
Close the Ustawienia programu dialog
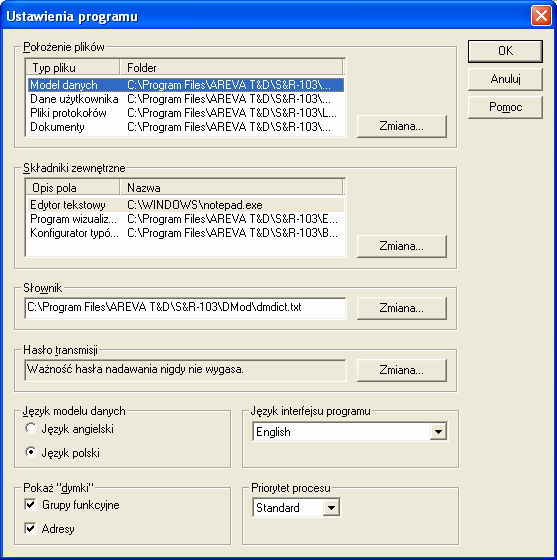click(541, 16)
